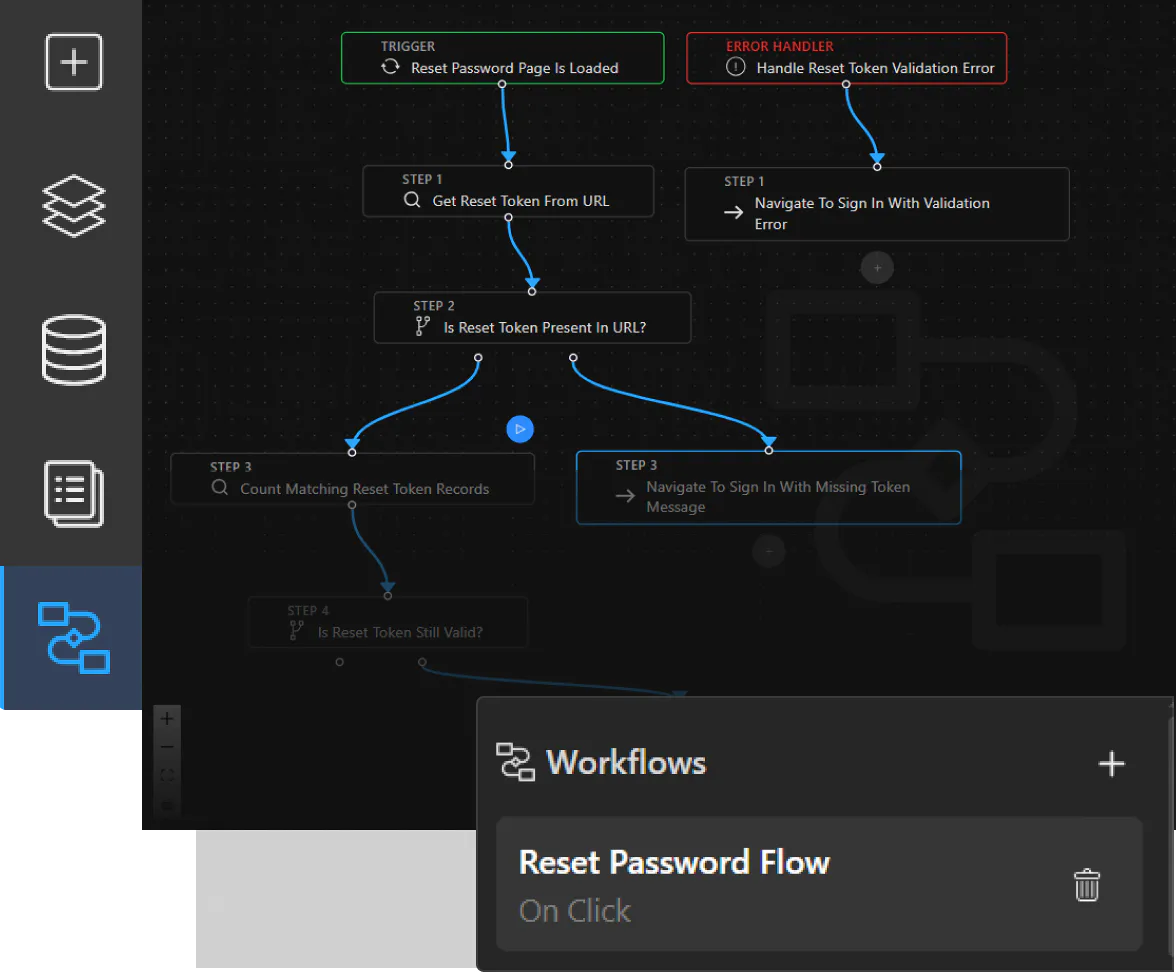Viewport: 1176px width, 972px height.
Task: Select Step 2 Is Reset Token Present In URL?
Action: [x=532, y=318]
